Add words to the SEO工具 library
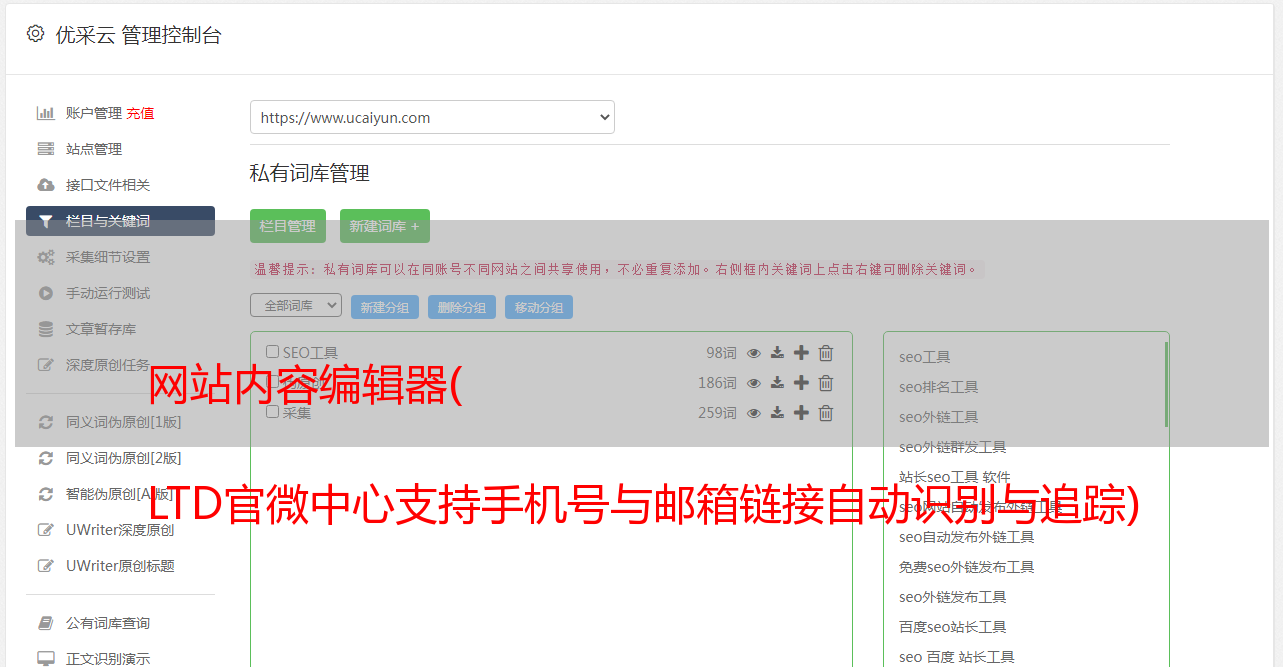 click(801, 353)
